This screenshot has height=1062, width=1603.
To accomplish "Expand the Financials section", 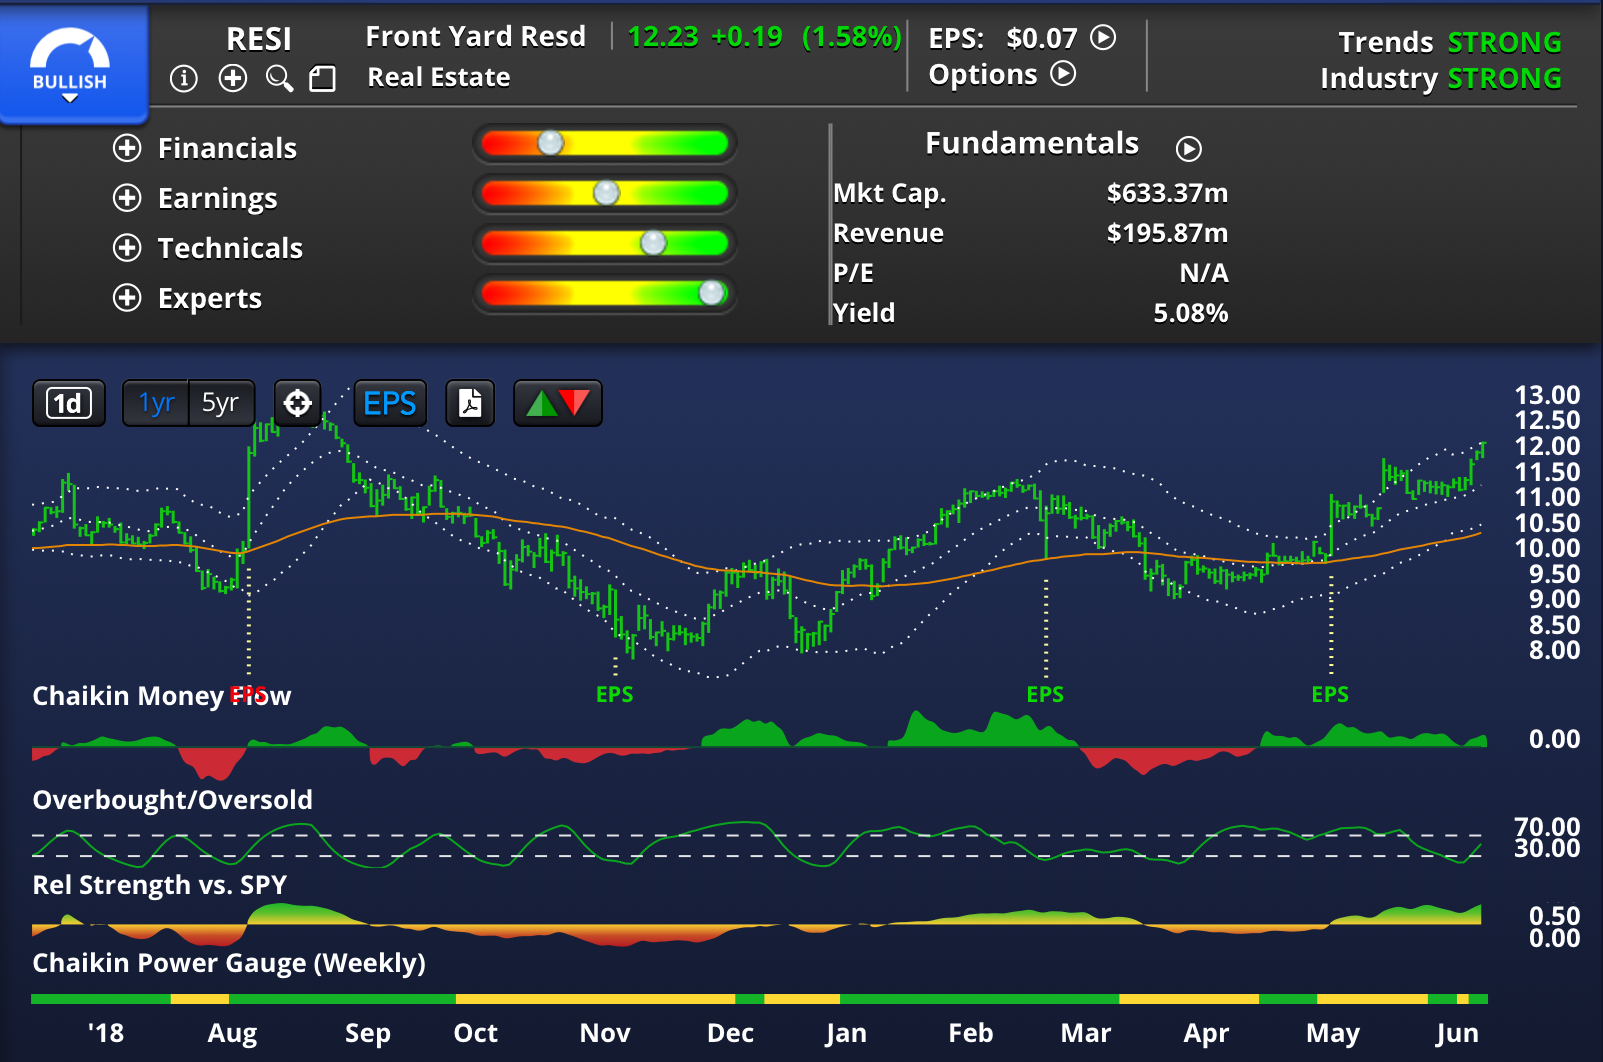I will [x=127, y=148].
